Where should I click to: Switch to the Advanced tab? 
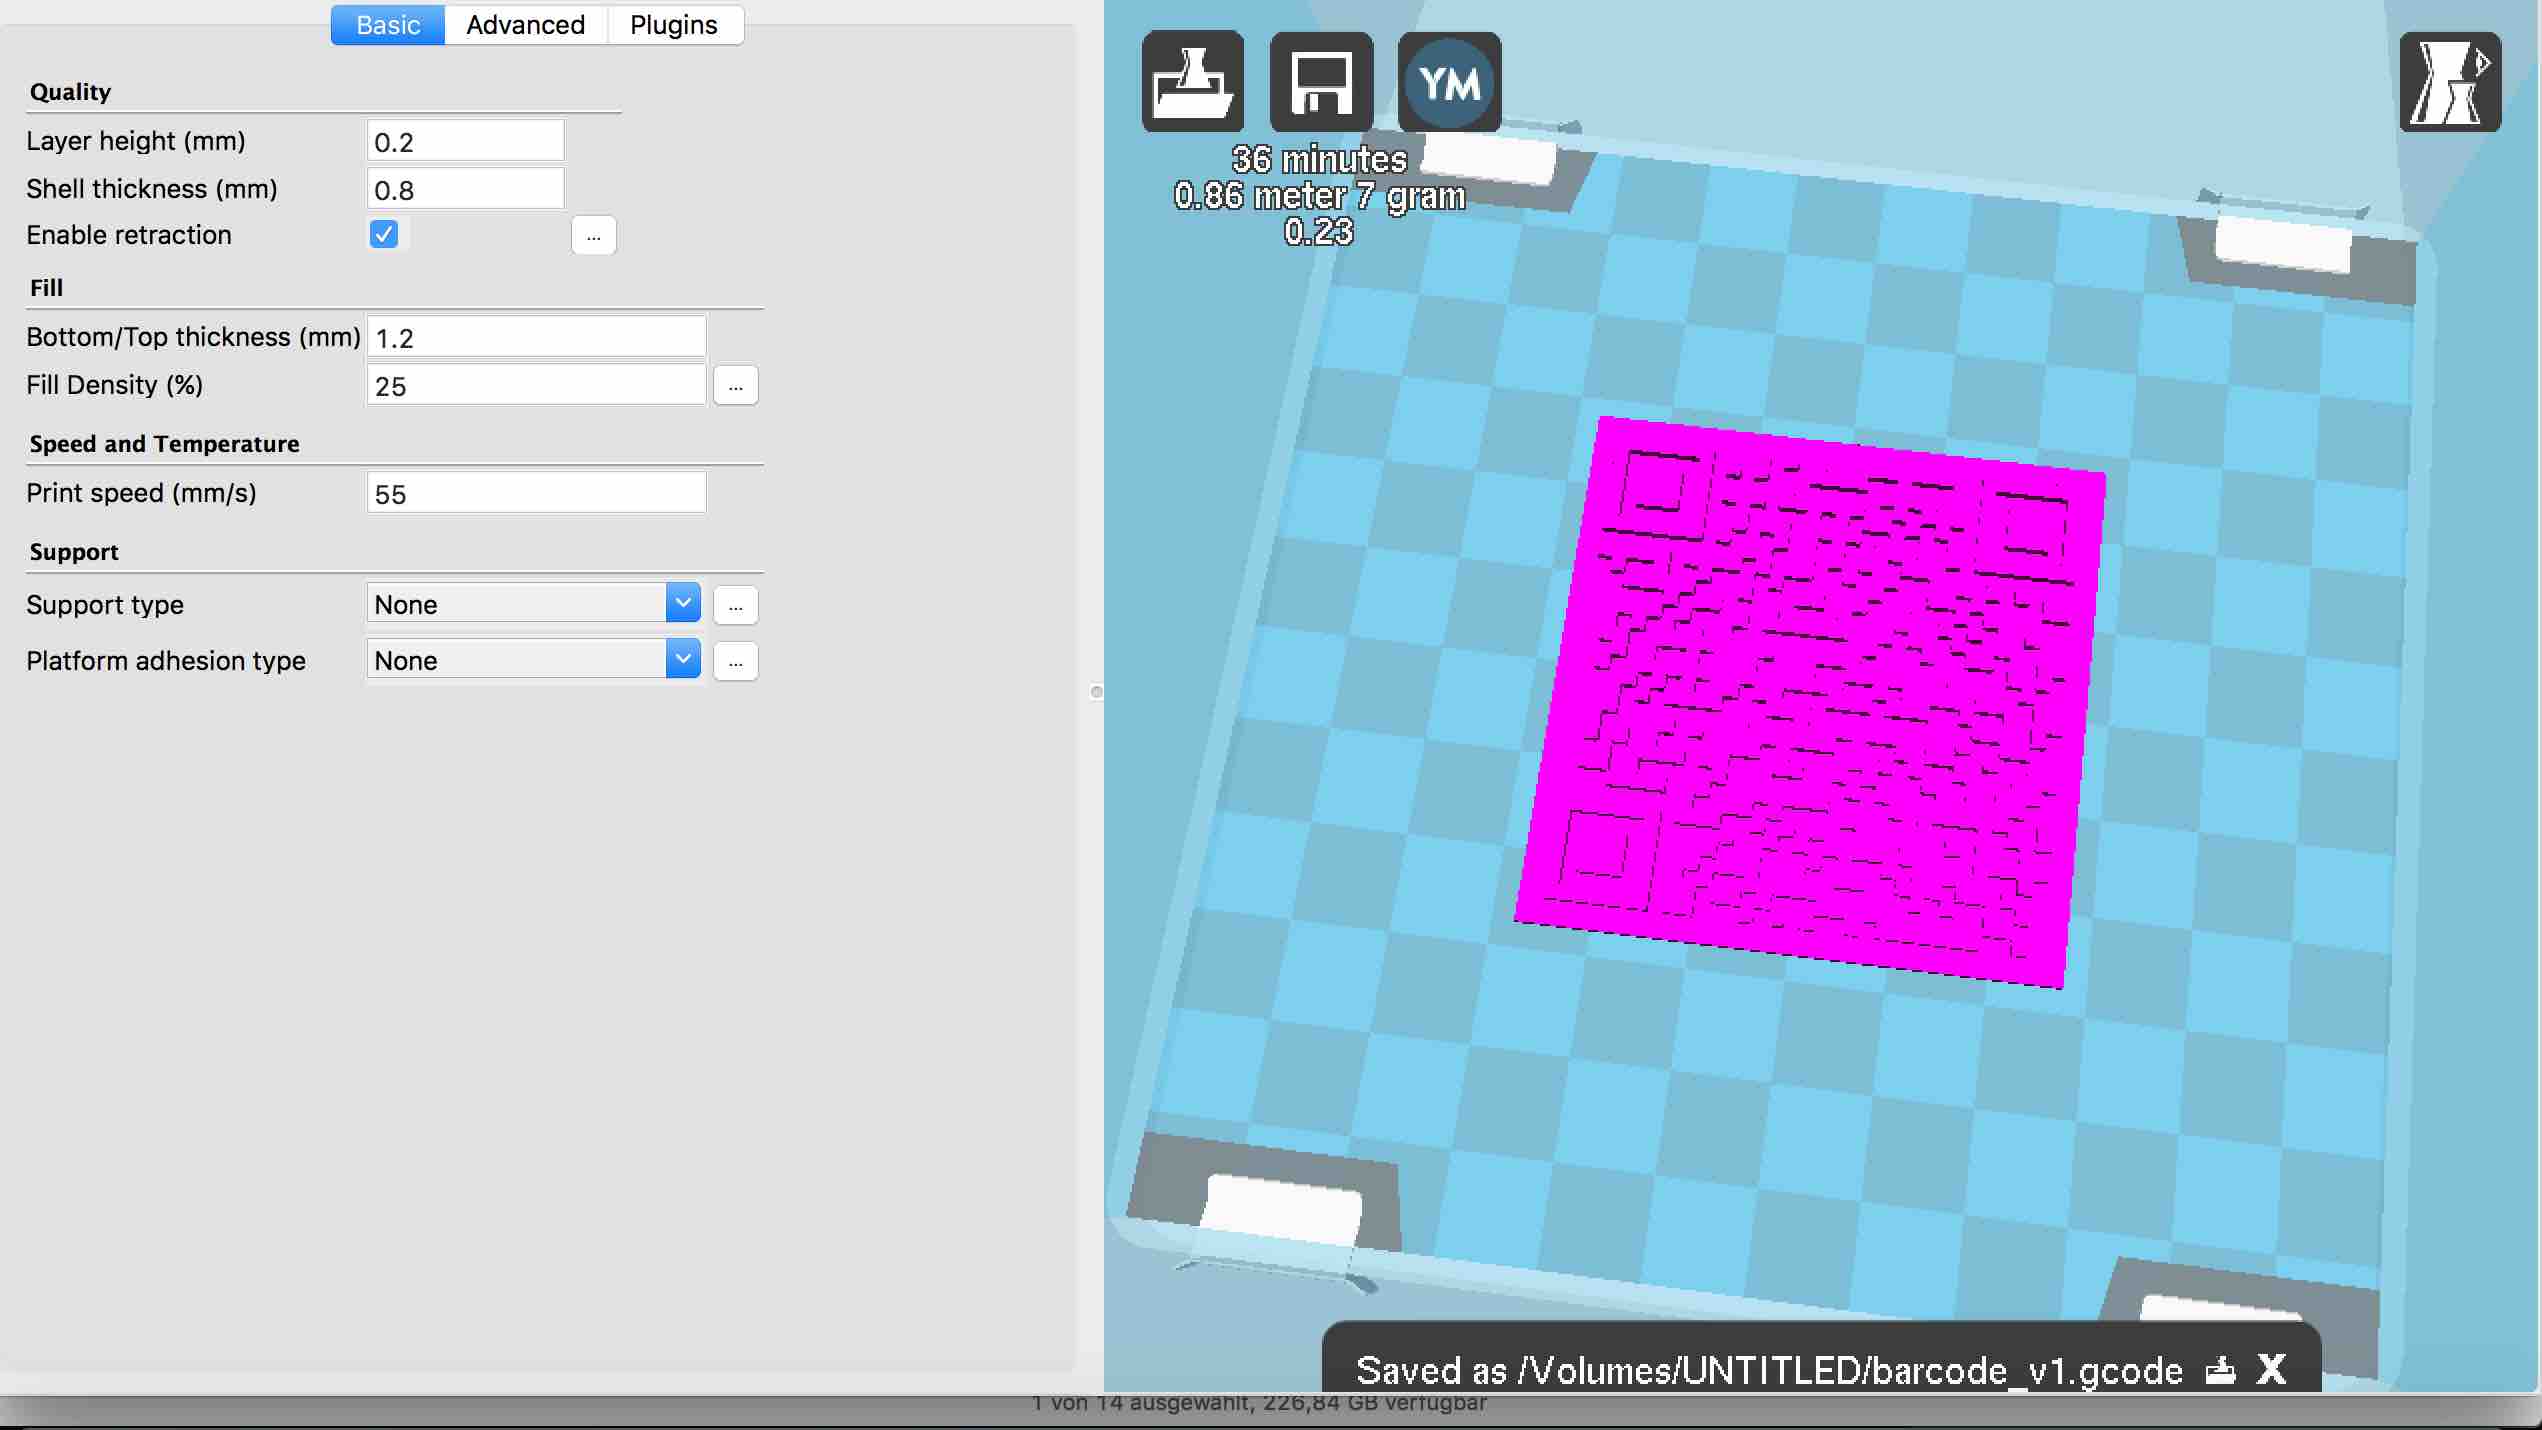(525, 25)
